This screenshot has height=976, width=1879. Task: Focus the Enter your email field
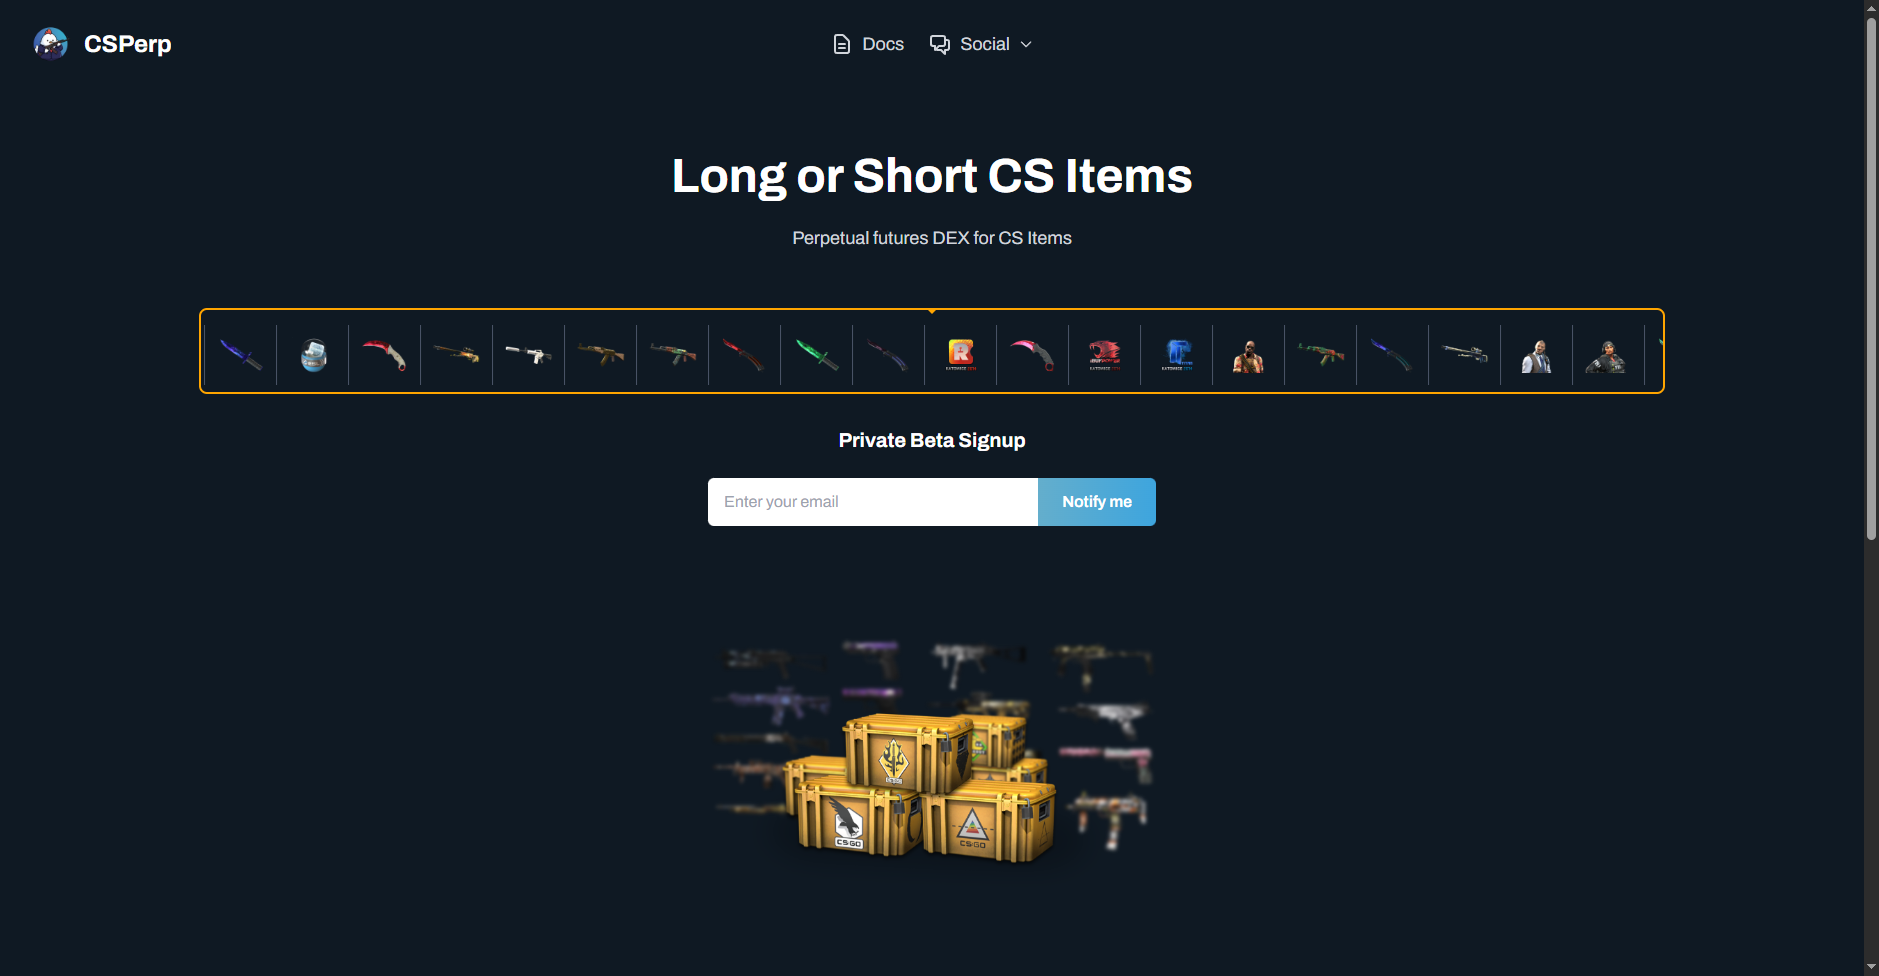pyautogui.click(x=873, y=502)
